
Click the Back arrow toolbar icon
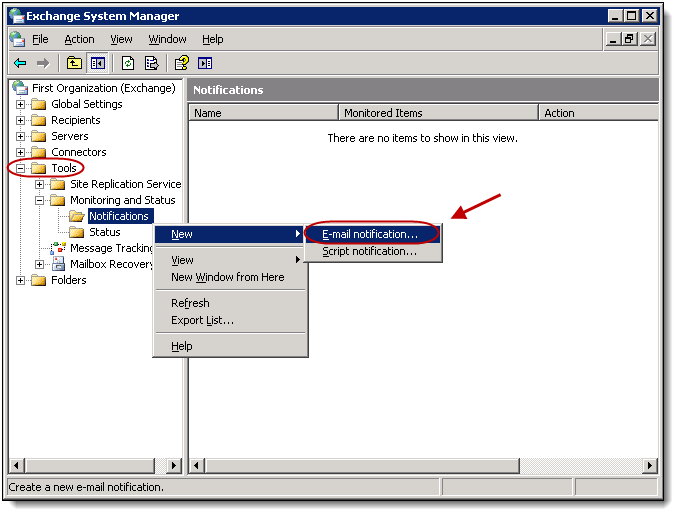point(20,64)
